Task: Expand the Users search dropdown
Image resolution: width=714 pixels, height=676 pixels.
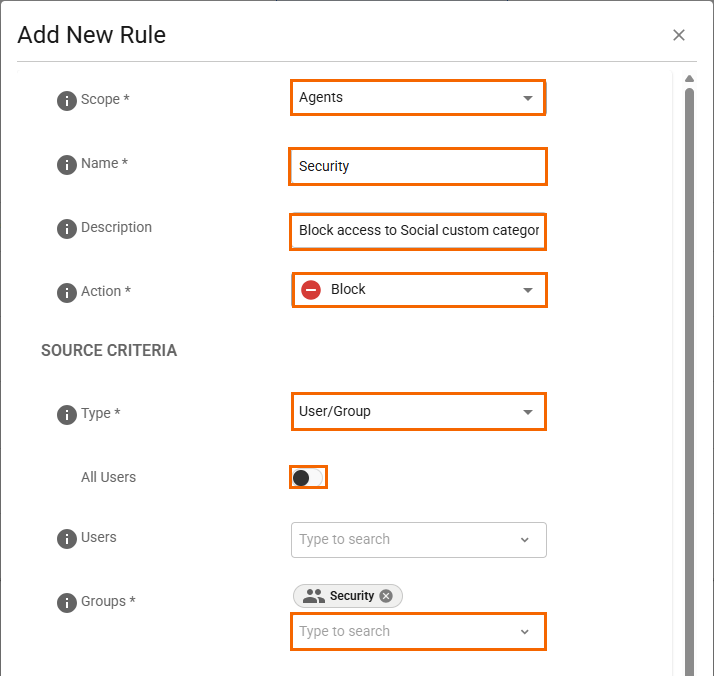Action: pos(525,540)
